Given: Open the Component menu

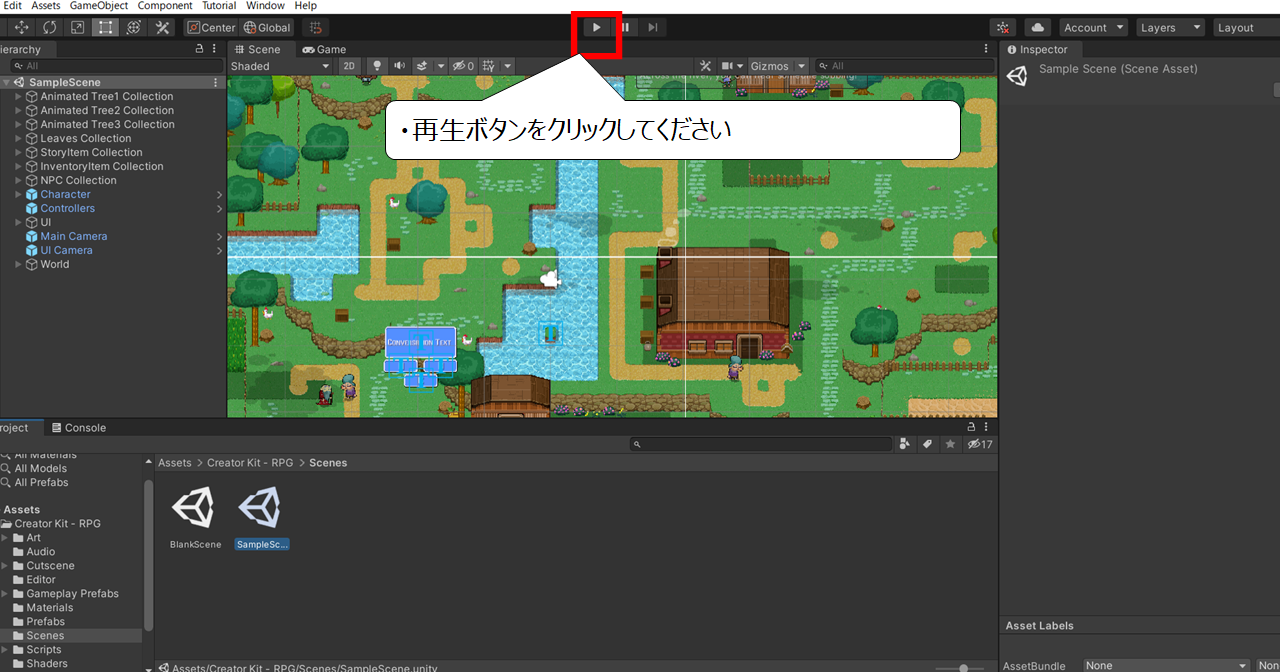Looking at the screenshot, I should click(x=165, y=6).
